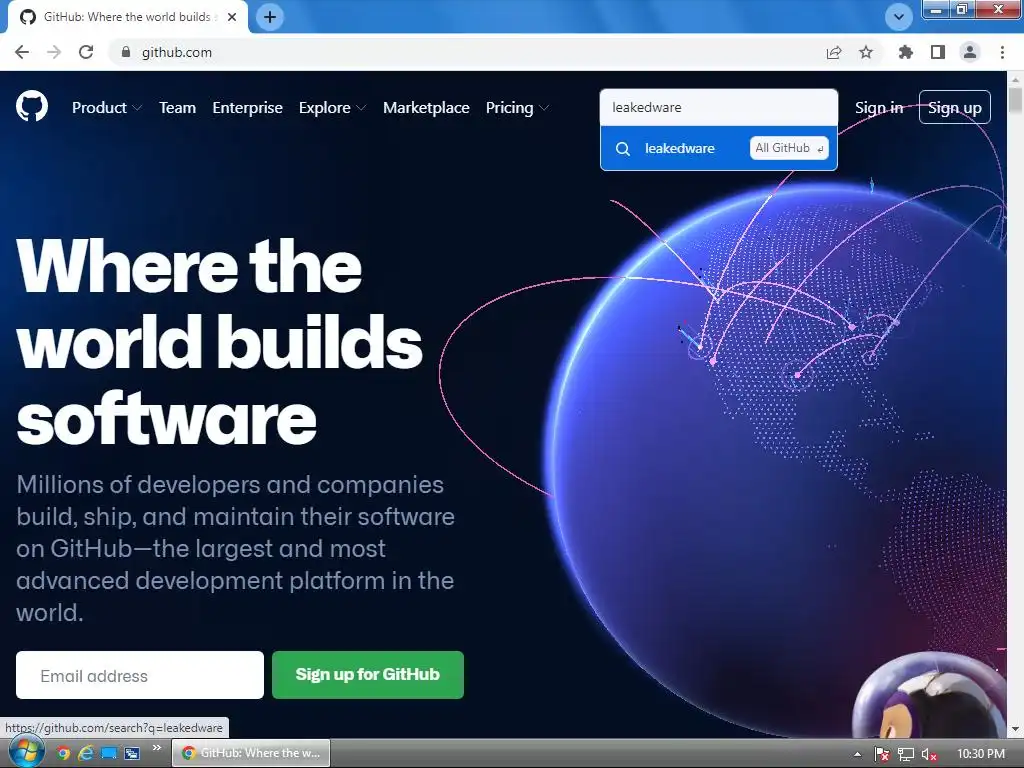Click Sign in link
The height and width of the screenshot is (768, 1024).
click(879, 108)
